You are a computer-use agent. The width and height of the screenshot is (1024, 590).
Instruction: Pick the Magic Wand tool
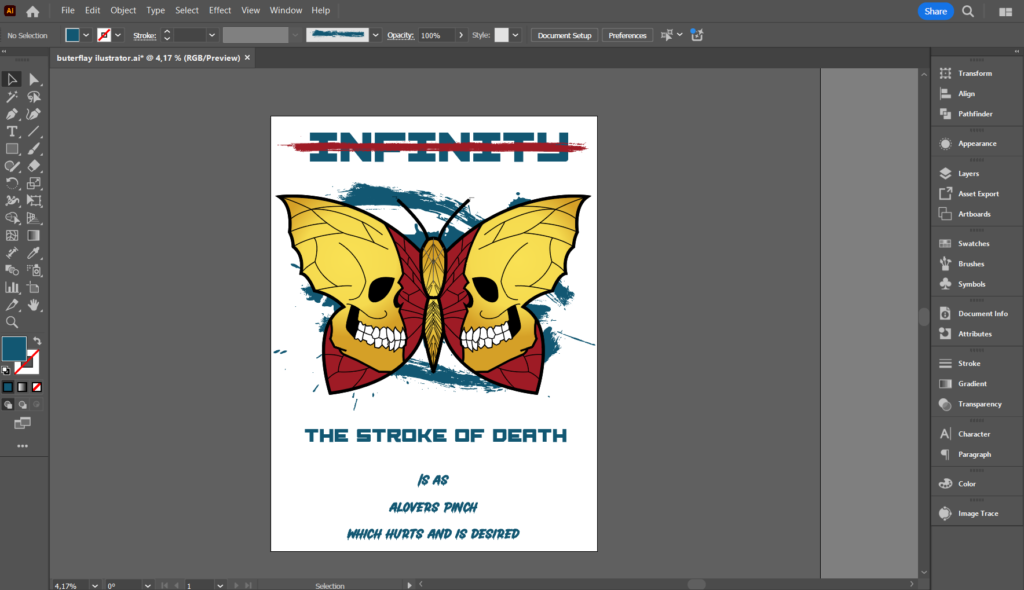point(12,97)
